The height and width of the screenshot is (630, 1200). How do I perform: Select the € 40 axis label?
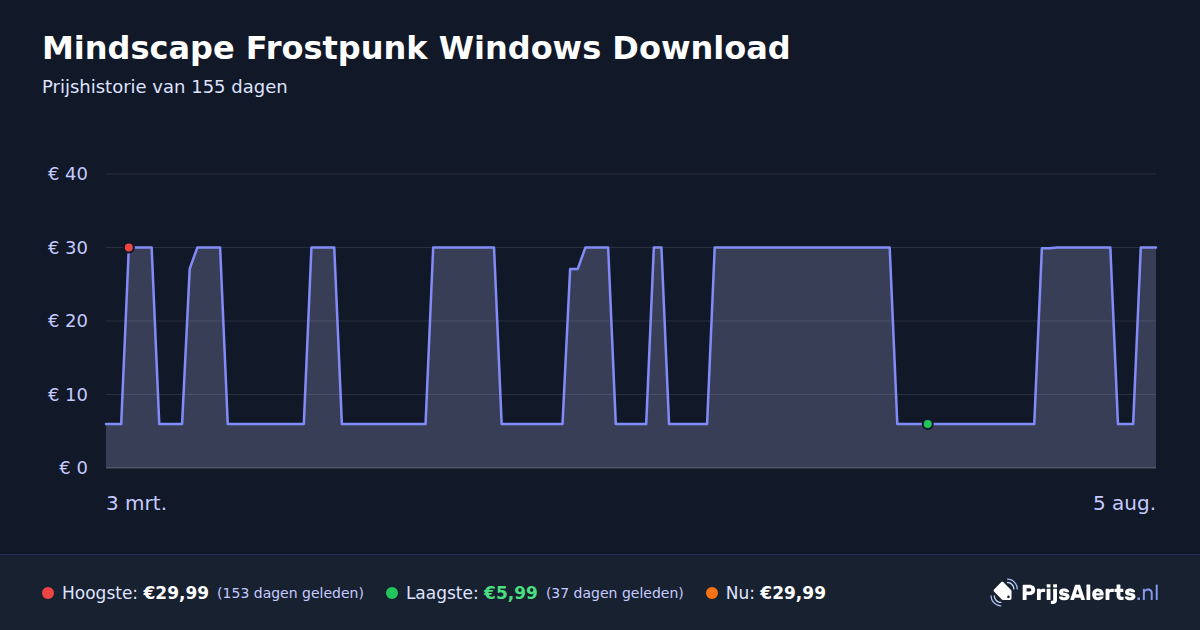(x=68, y=174)
